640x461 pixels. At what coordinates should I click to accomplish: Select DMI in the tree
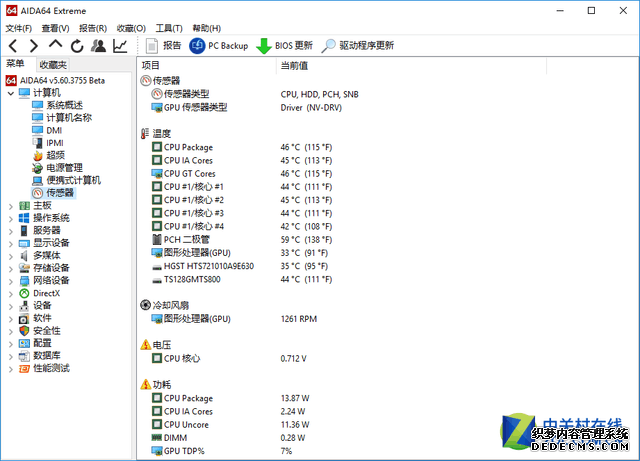pos(47,130)
